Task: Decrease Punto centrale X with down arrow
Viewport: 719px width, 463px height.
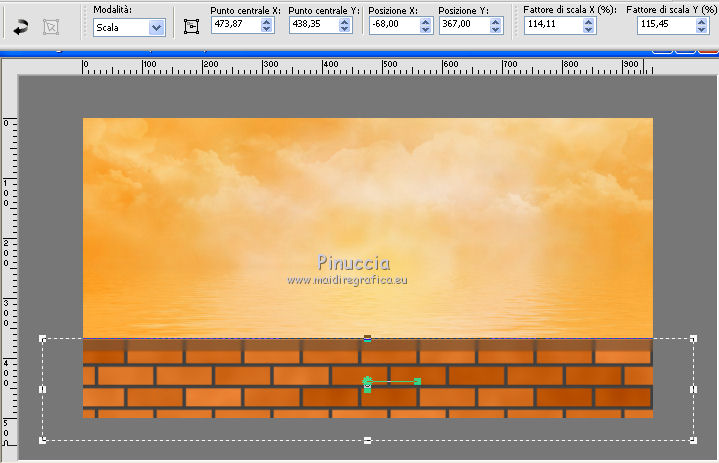Action: point(266,28)
